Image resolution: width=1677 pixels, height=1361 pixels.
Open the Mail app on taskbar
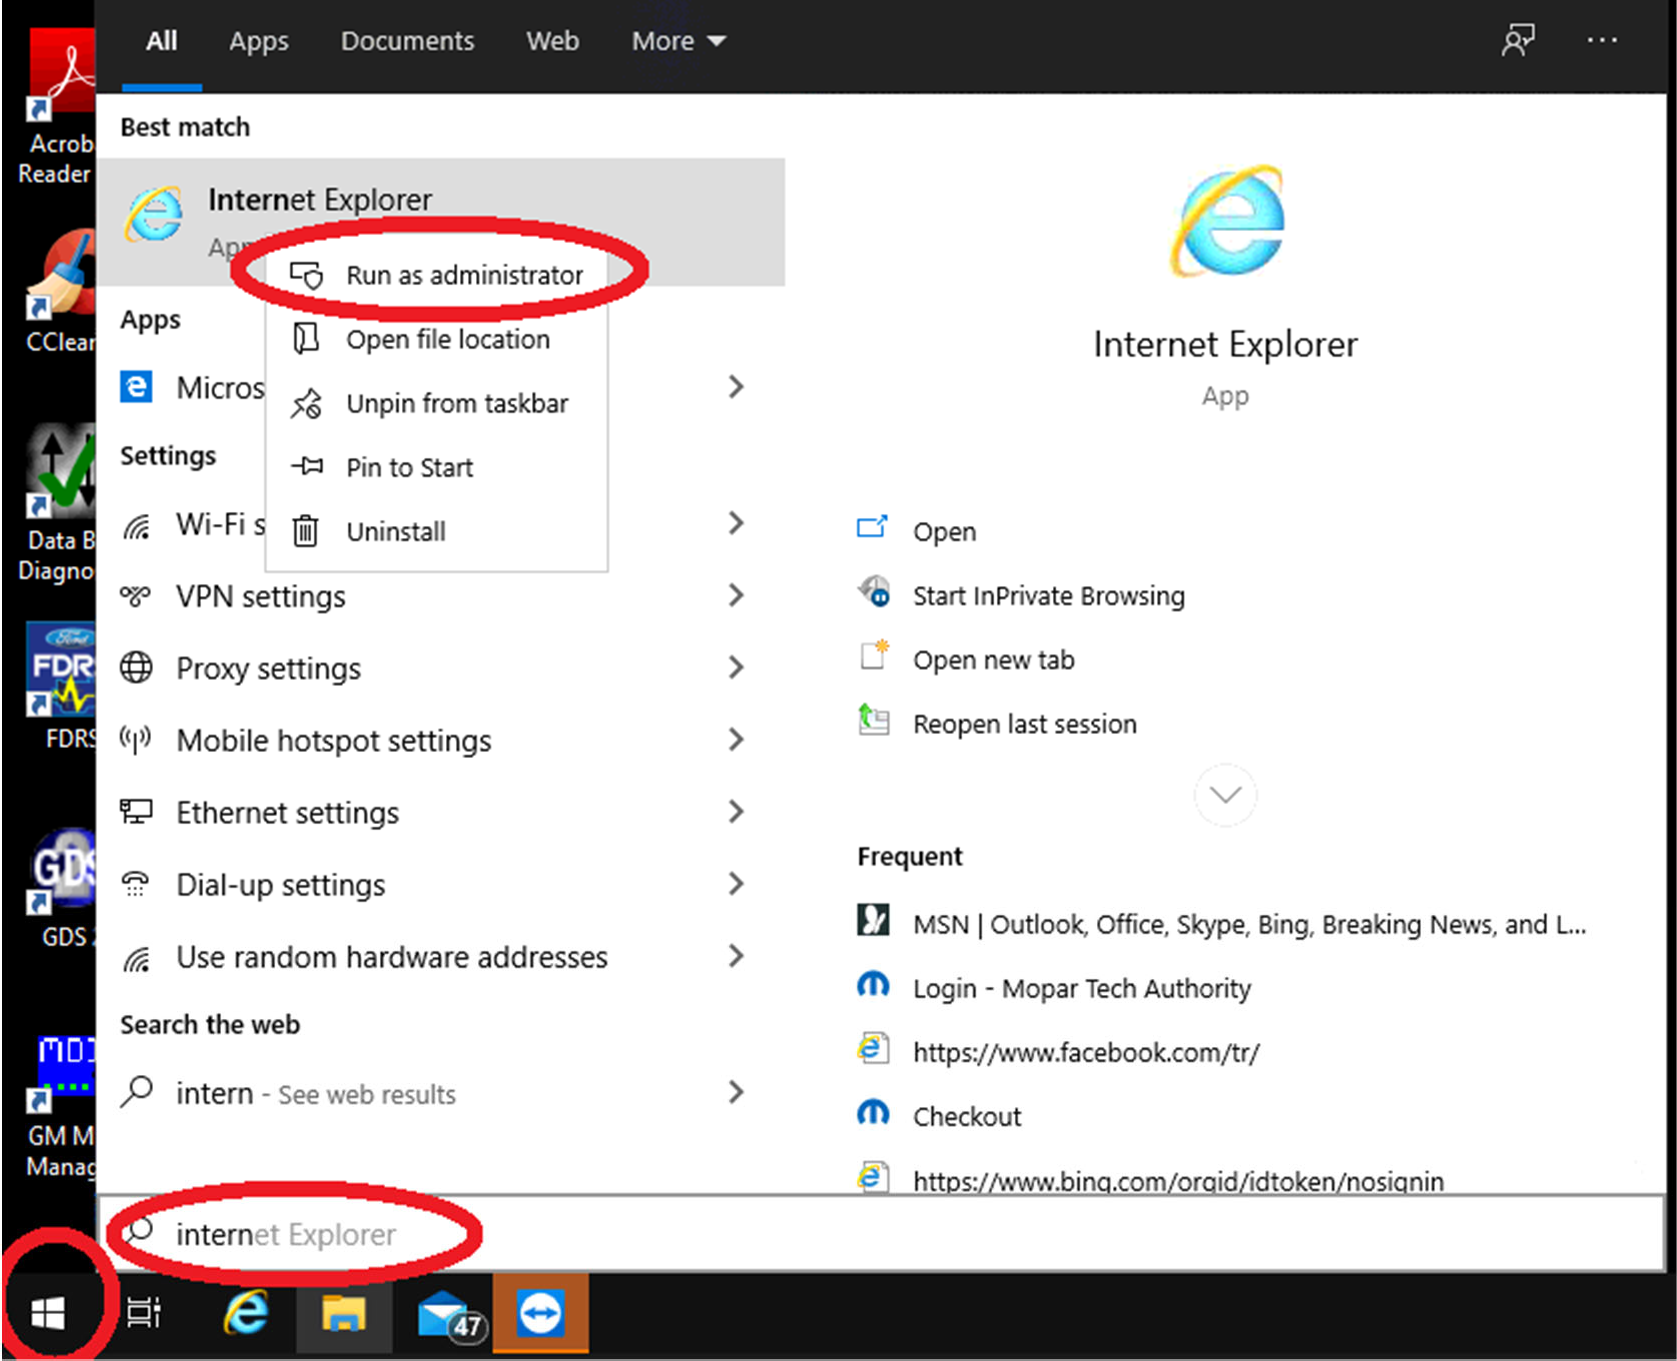(x=449, y=1314)
